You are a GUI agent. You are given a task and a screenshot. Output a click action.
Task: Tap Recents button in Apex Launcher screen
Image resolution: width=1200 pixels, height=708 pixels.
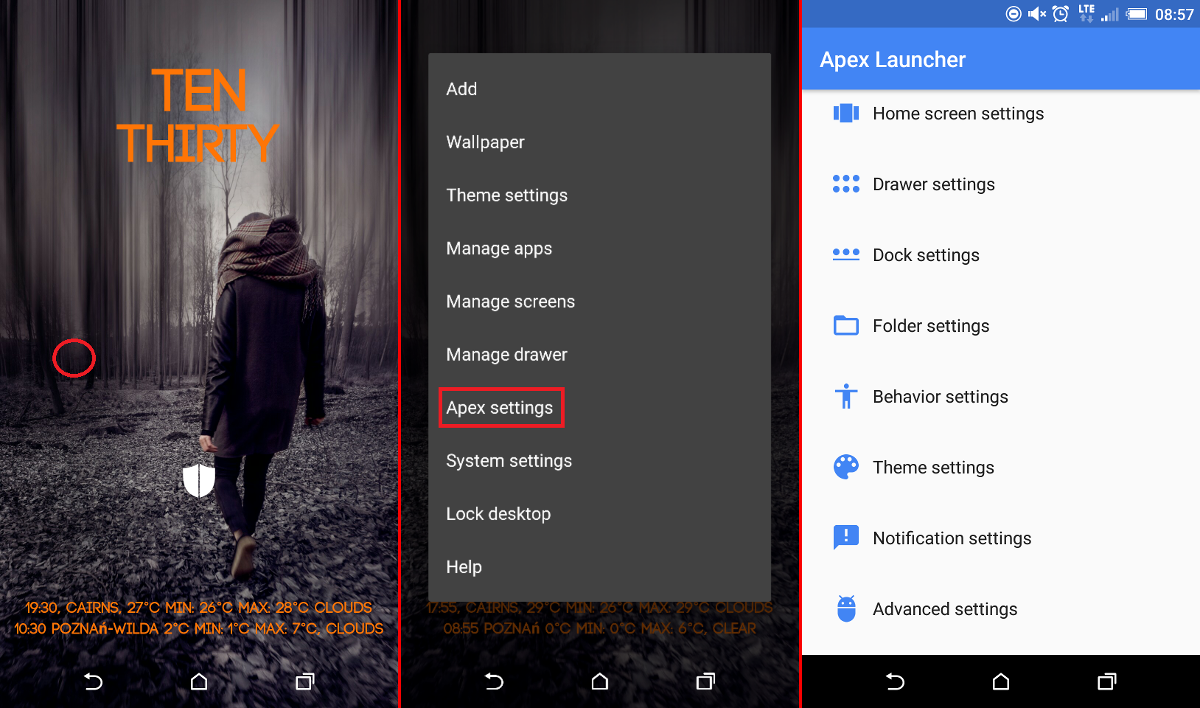(1107, 682)
